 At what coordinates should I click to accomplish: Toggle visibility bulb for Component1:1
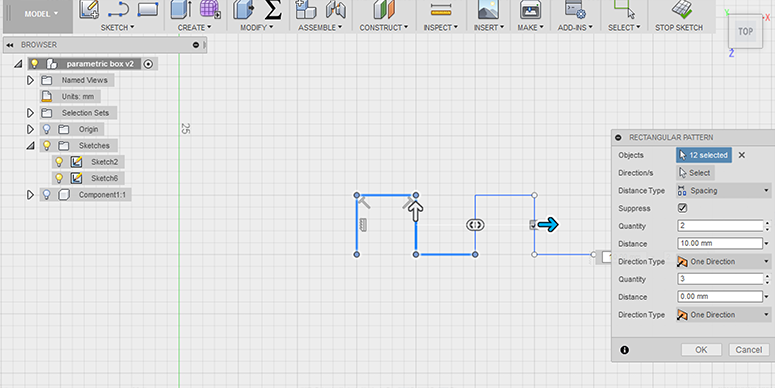(46, 195)
